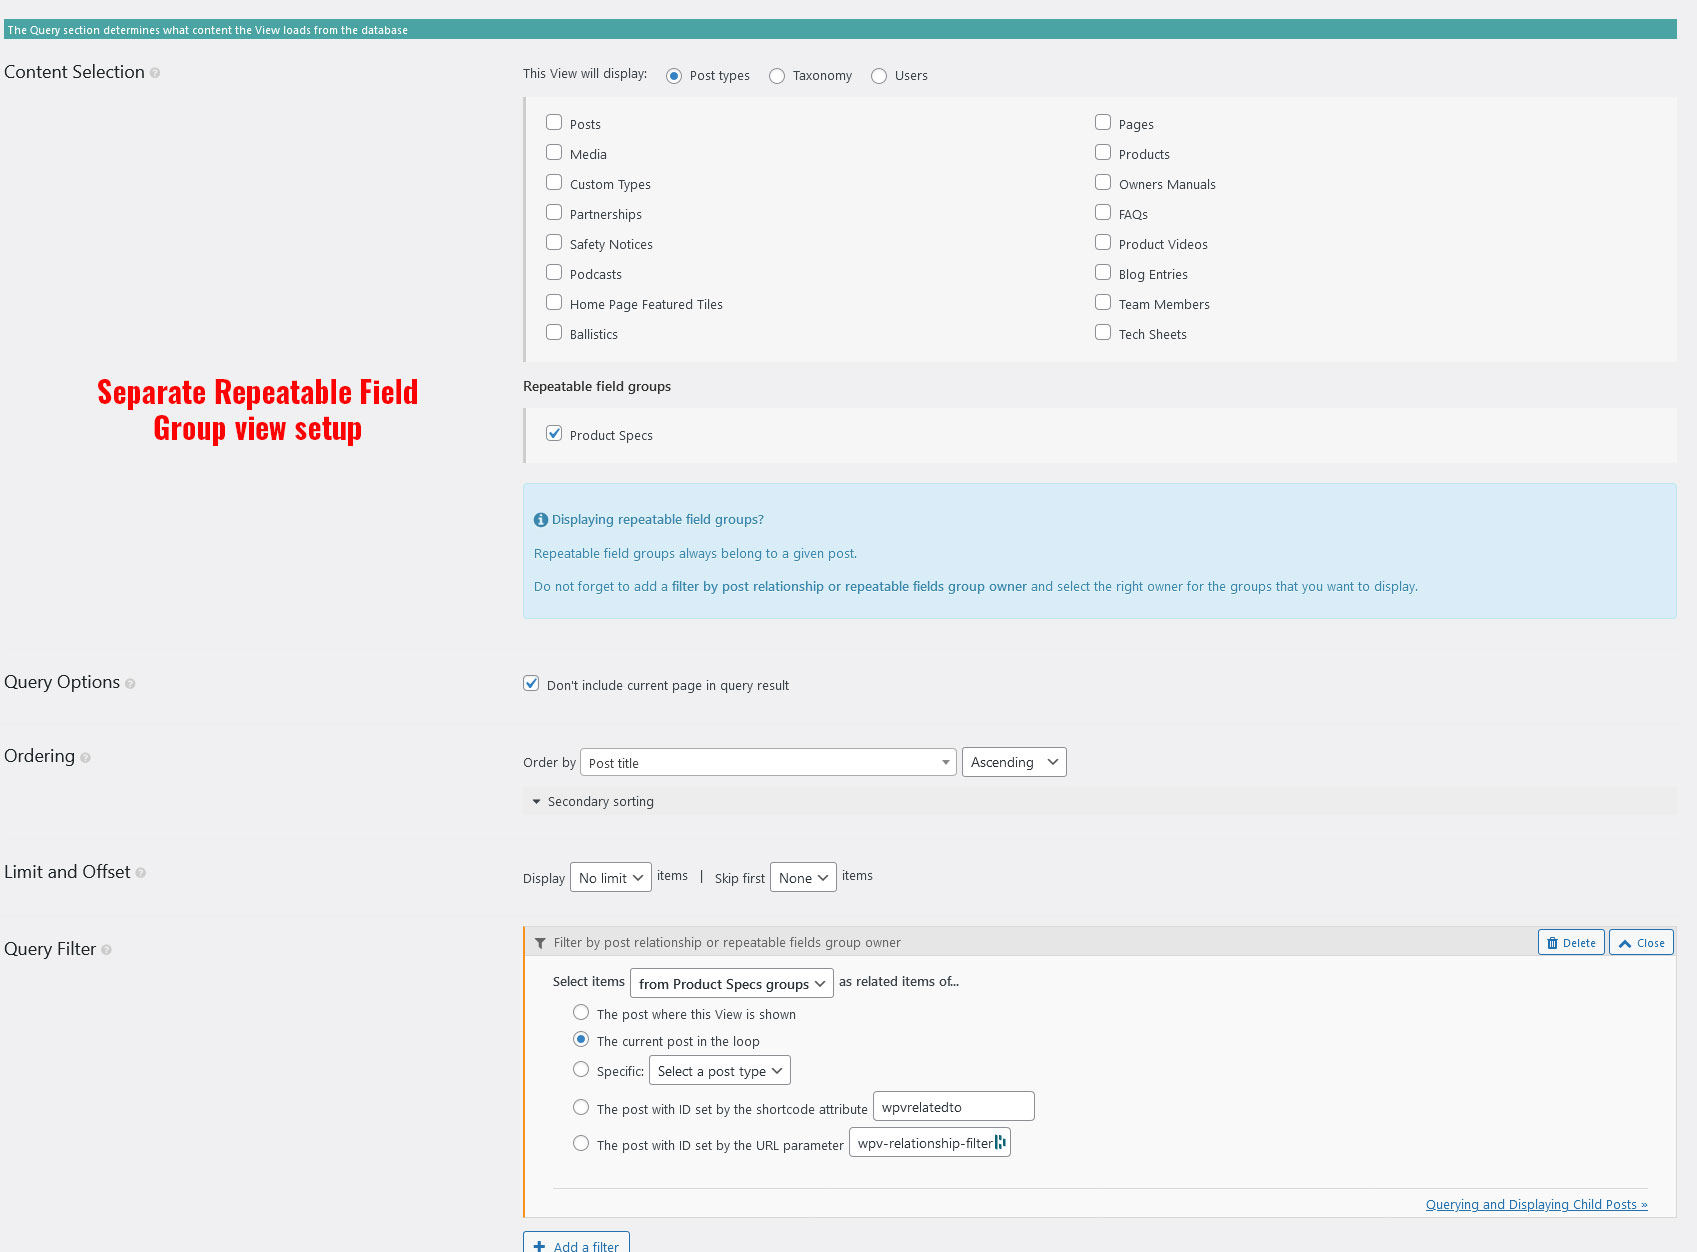Click the icon inside the URL parameter field
The width and height of the screenshot is (1697, 1252).
point(1000,1143)
